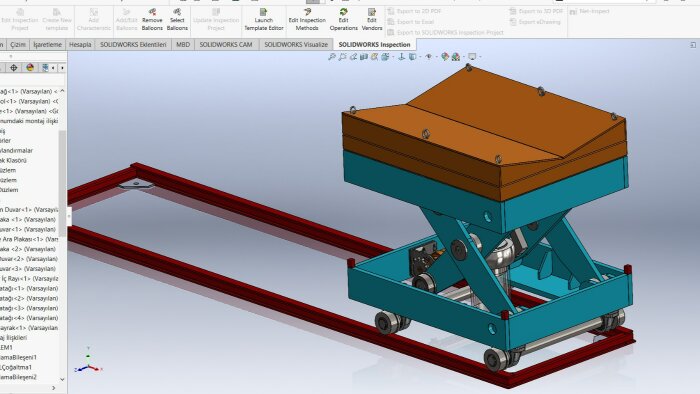Open the Edit Operations tool
The width and height of the screenshot is (700, 394).
click(x=343, y=20)
